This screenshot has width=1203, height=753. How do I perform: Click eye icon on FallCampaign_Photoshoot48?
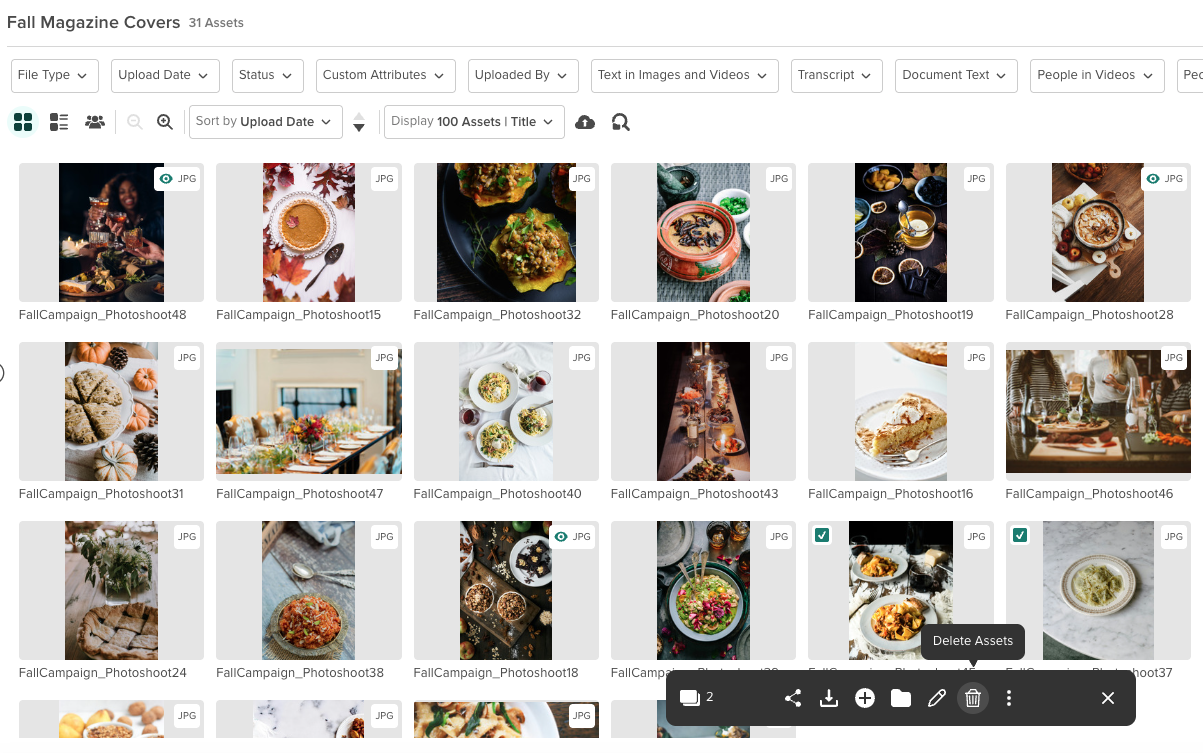pyautogui.click(x=166, y=179)
